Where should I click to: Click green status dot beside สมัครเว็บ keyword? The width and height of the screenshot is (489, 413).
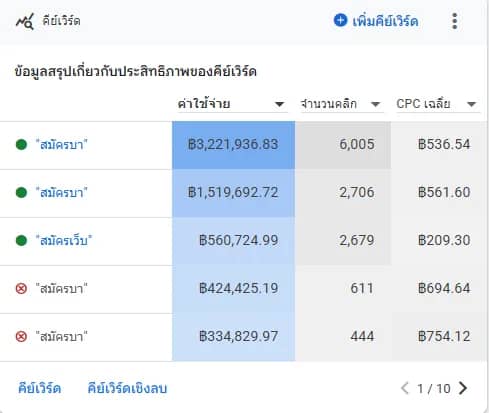click(x=21, y=240)
